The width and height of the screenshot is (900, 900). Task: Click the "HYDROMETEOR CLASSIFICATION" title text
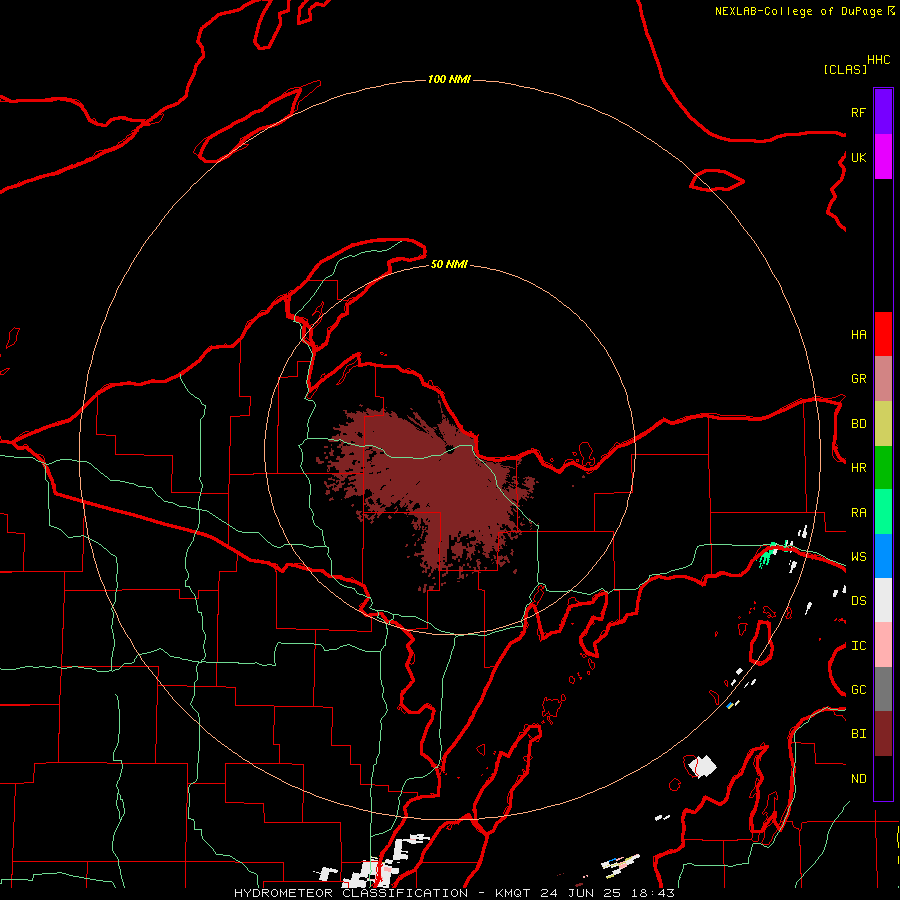coord(351,893)
